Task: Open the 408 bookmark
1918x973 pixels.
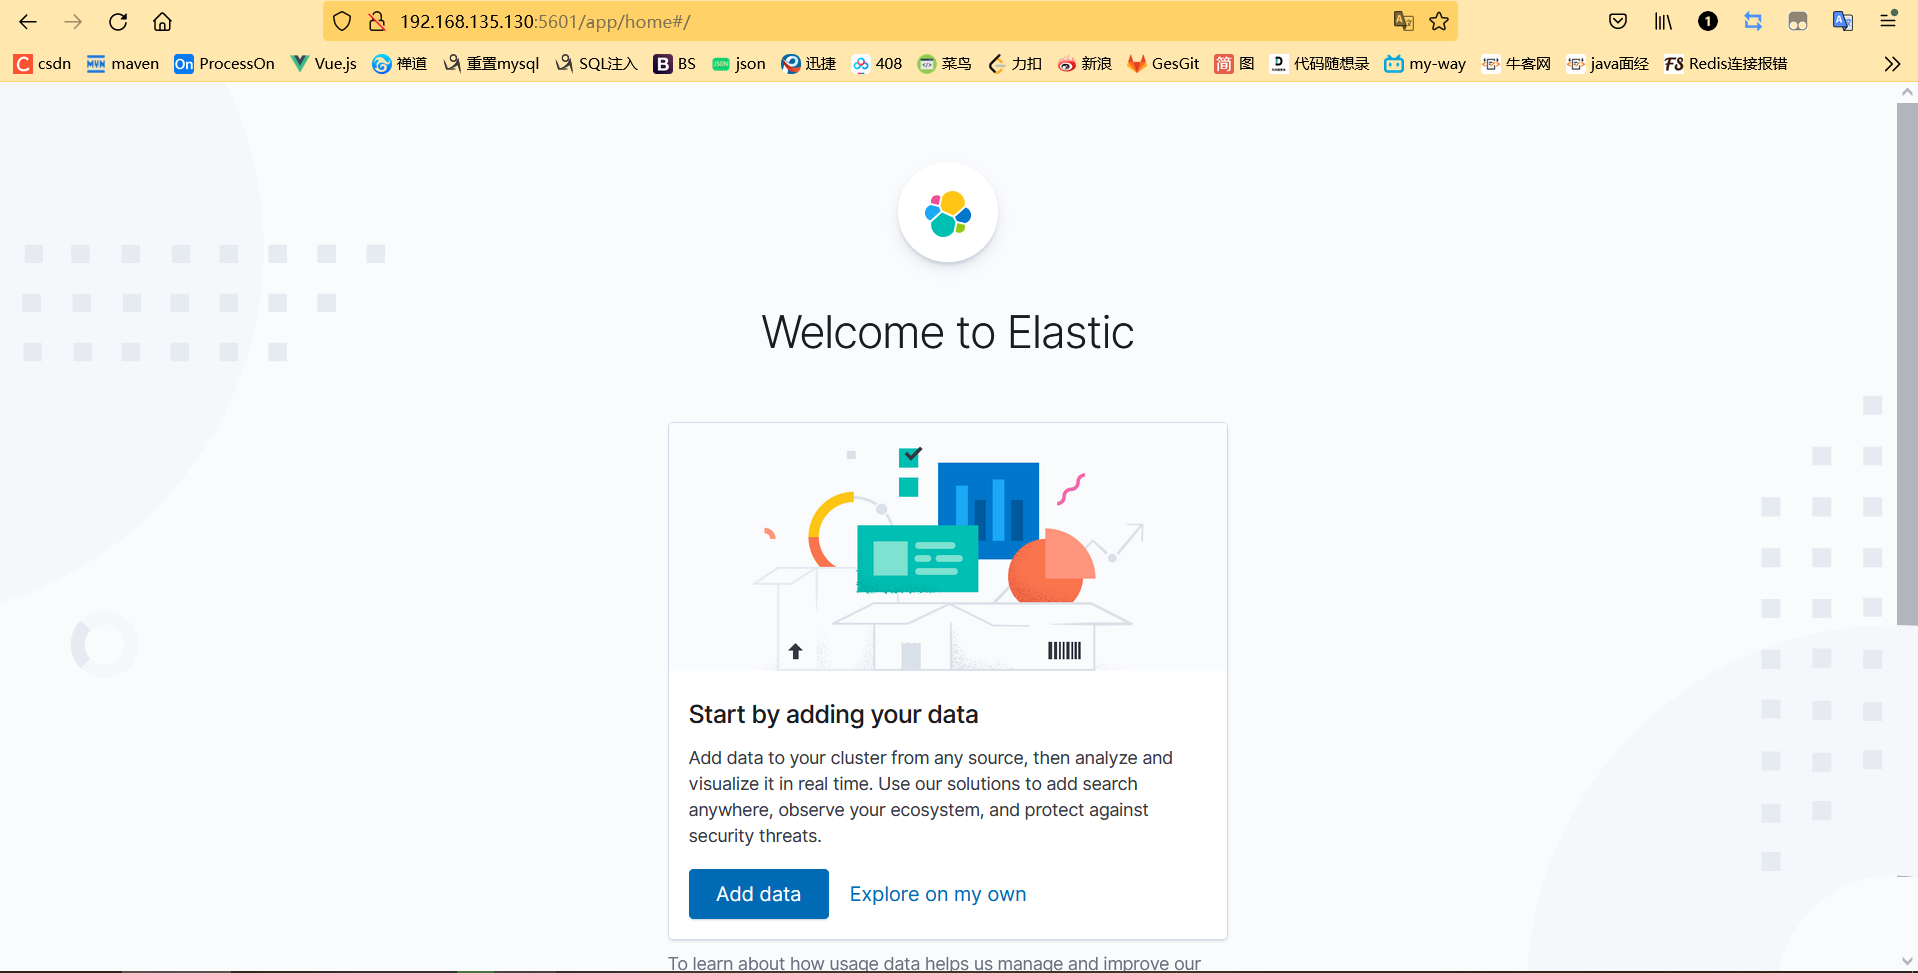Action: click(x=877, y=64)
